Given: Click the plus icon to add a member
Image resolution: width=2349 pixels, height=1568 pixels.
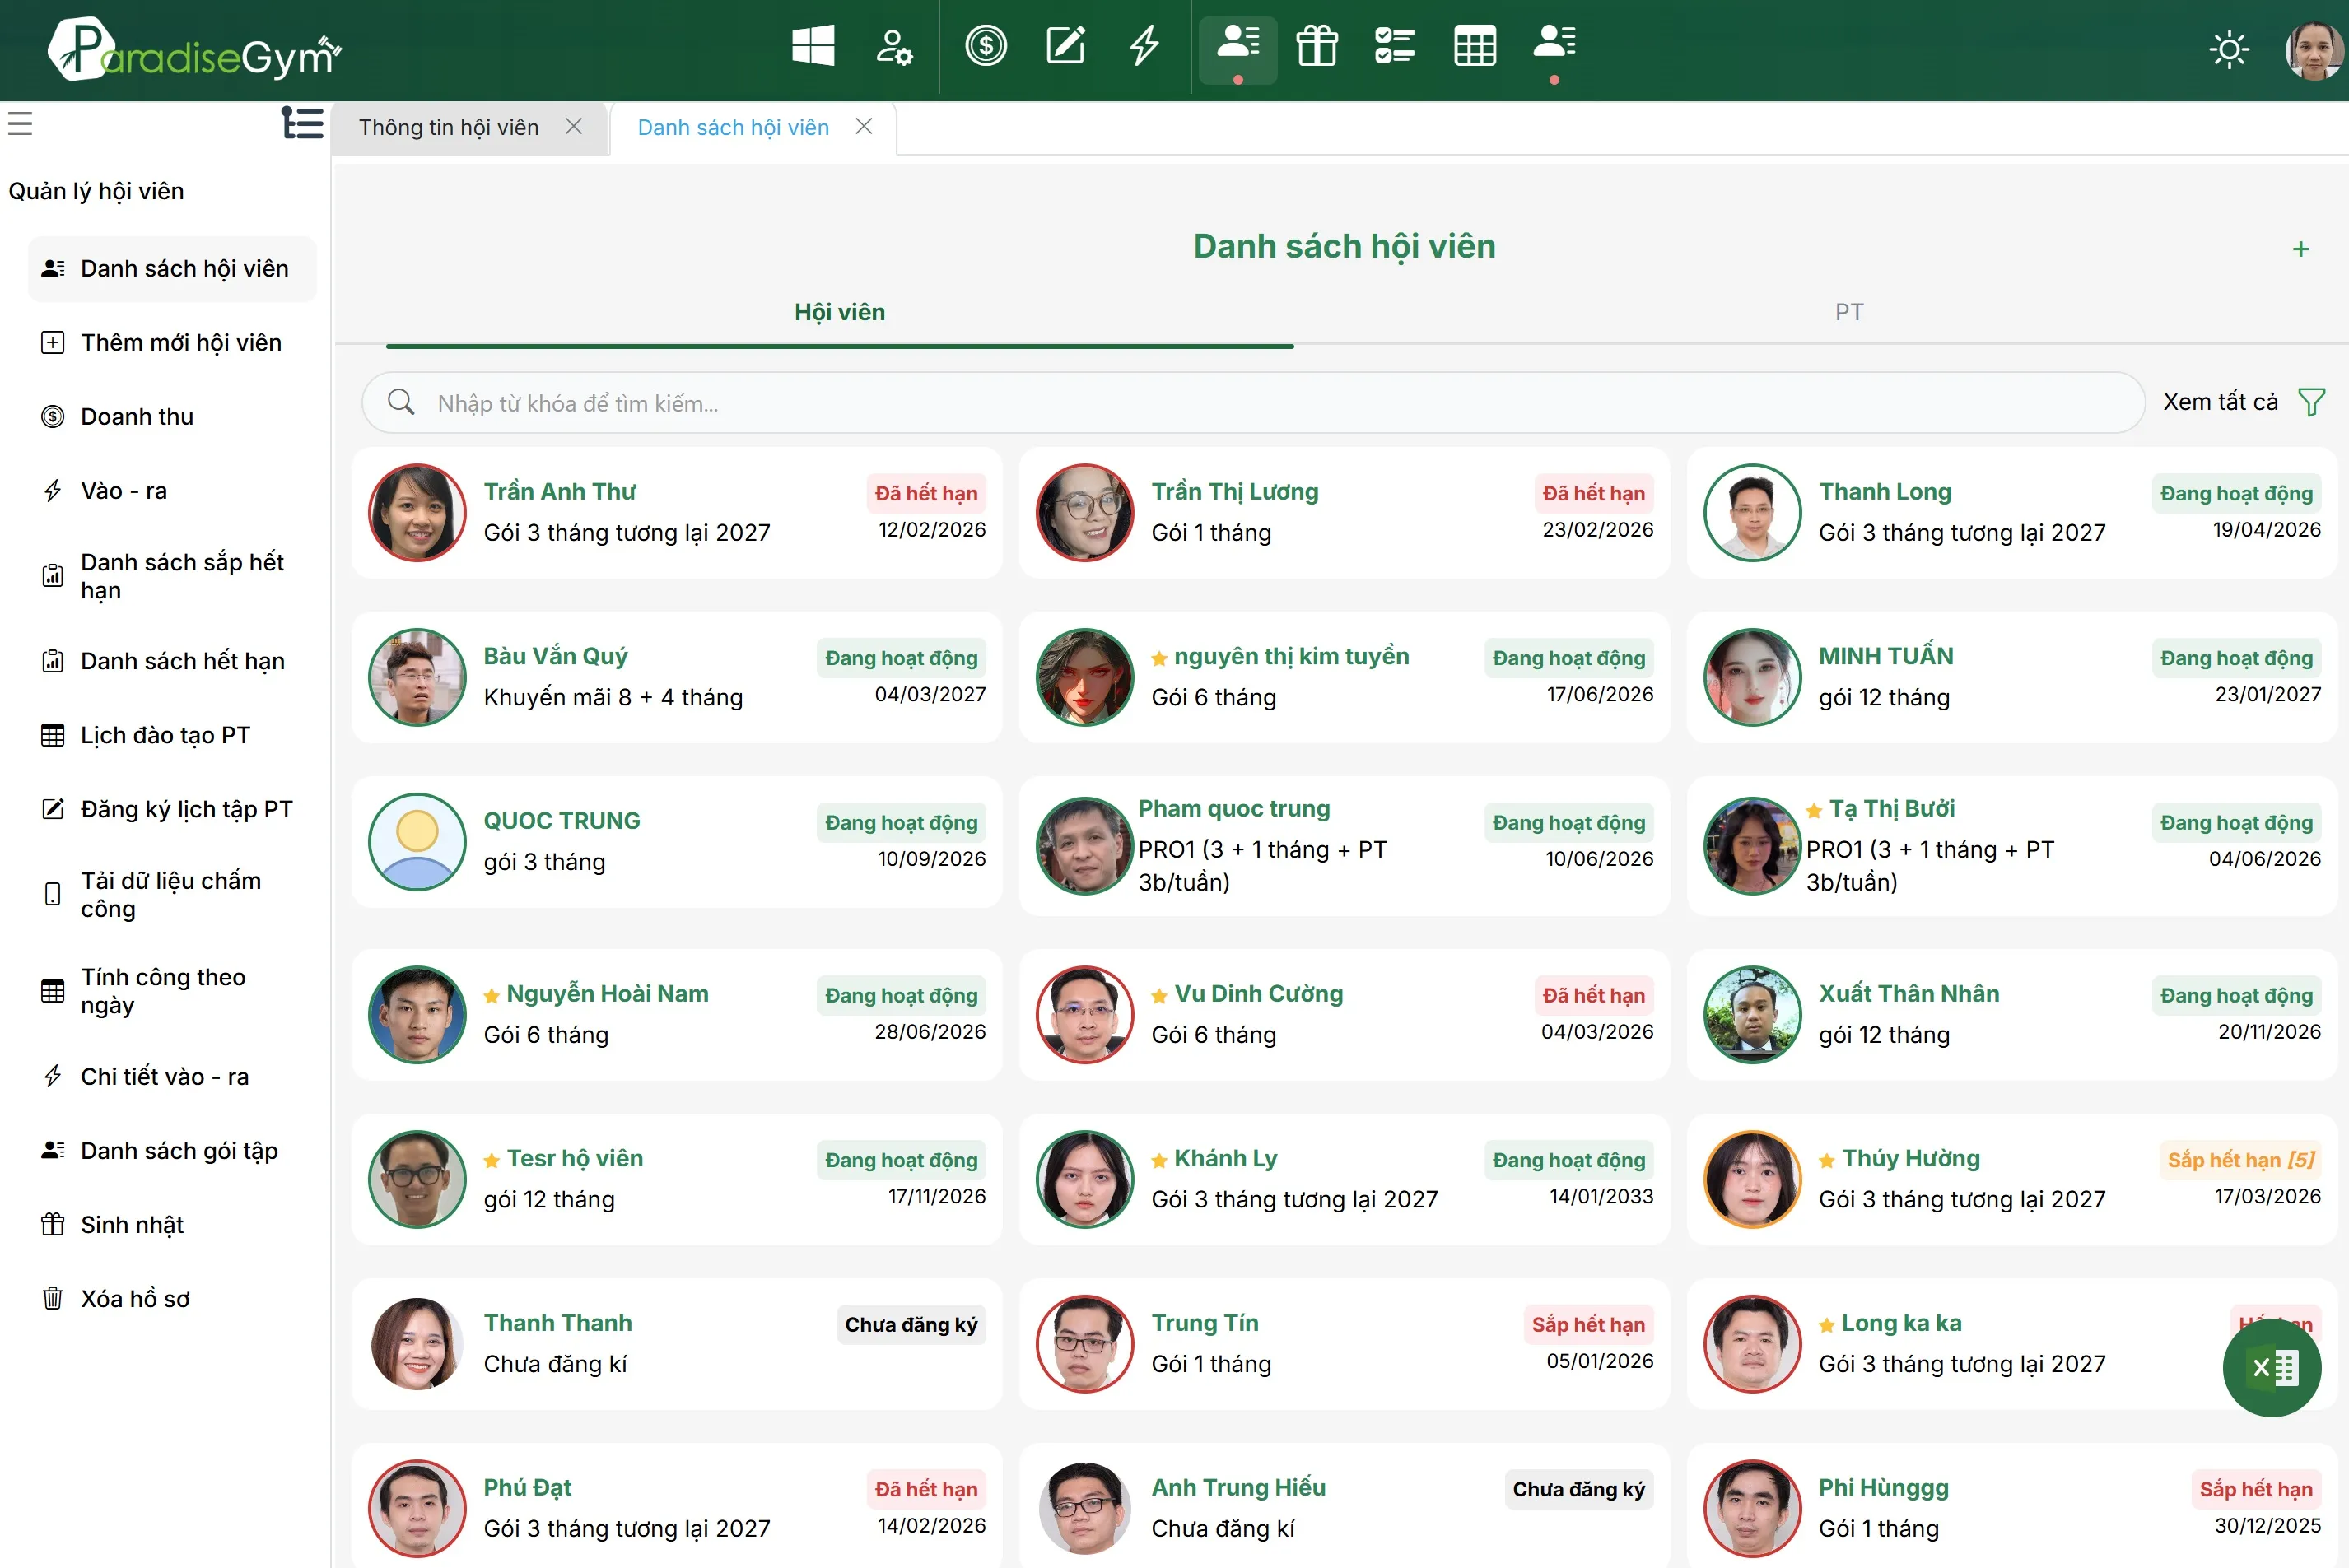Looking at the screenshot, I should (x=2300, y=249).
